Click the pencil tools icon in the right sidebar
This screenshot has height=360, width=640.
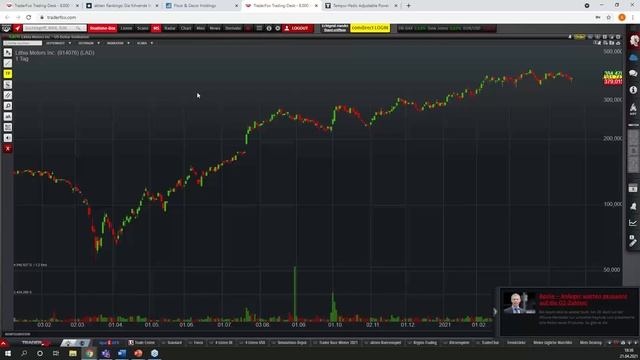pyautogui.click(x=633, y=241)
